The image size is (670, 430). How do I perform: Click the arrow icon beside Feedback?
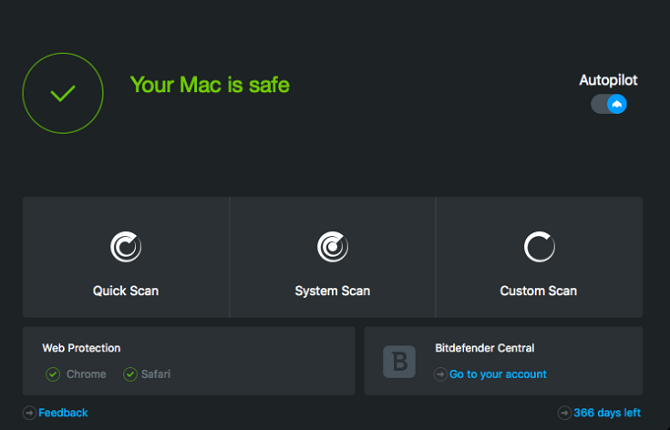click(x=29, y=413)
